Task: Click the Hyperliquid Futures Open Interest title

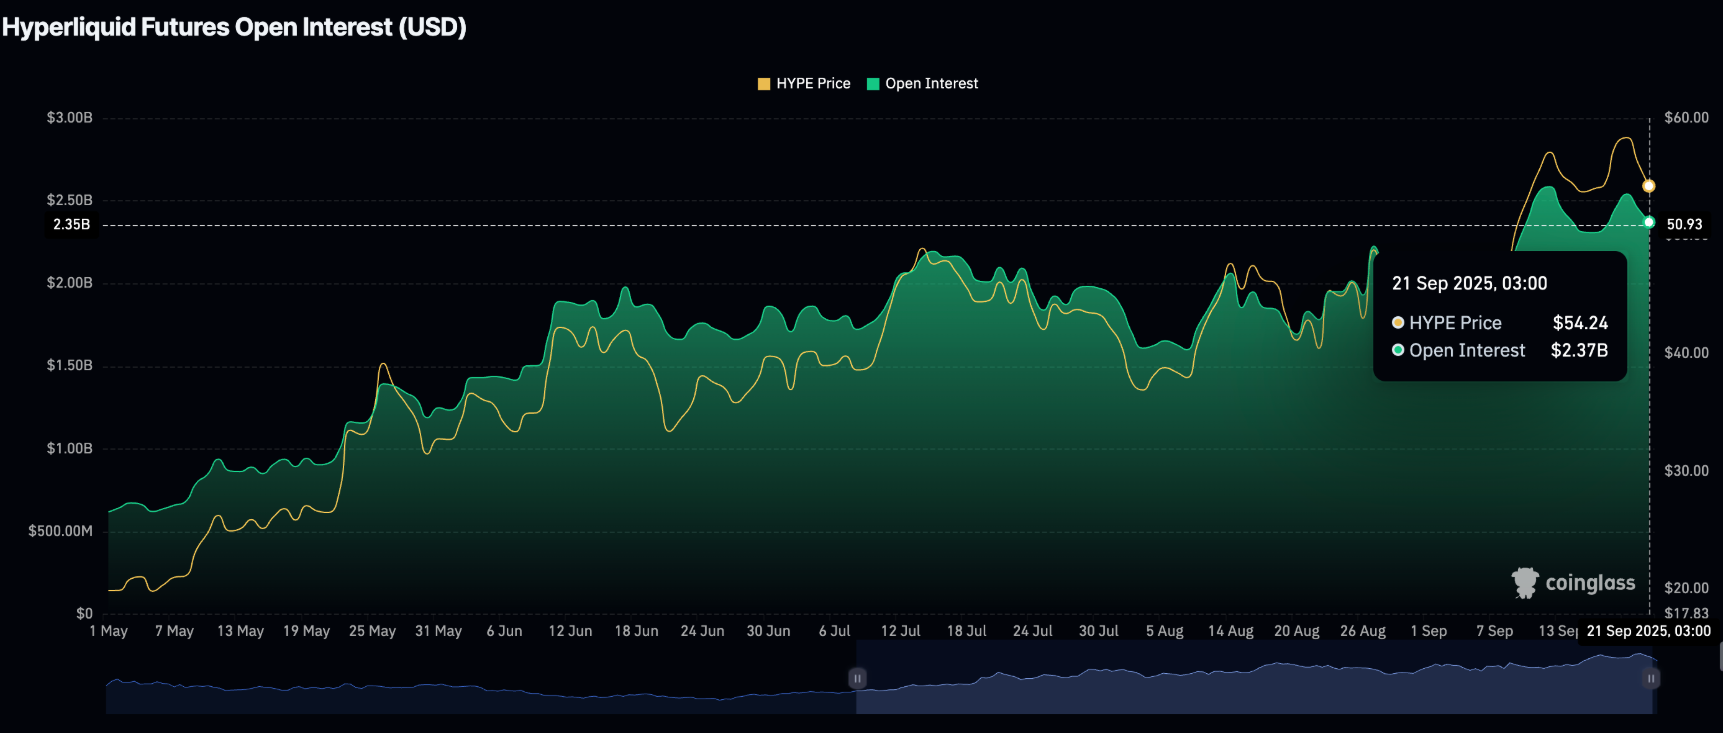Action: (x=234, y=27)
